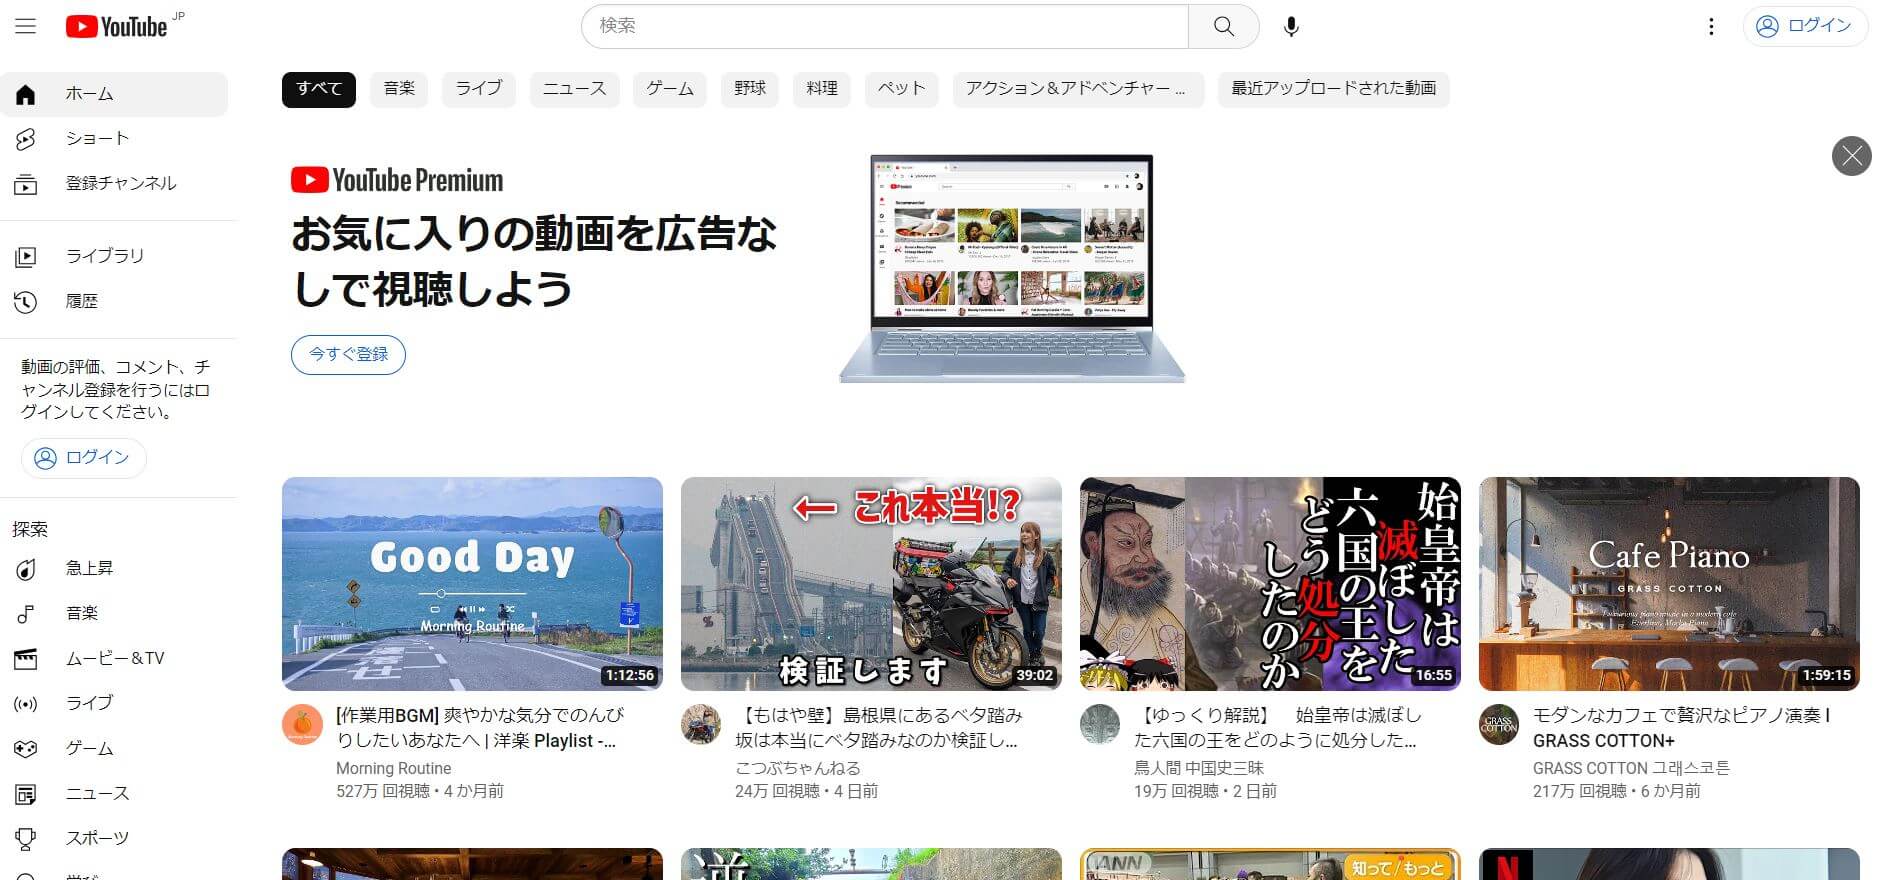
Task: Open the Cafe Piano video thumbnail
Action: [1669, 584]
